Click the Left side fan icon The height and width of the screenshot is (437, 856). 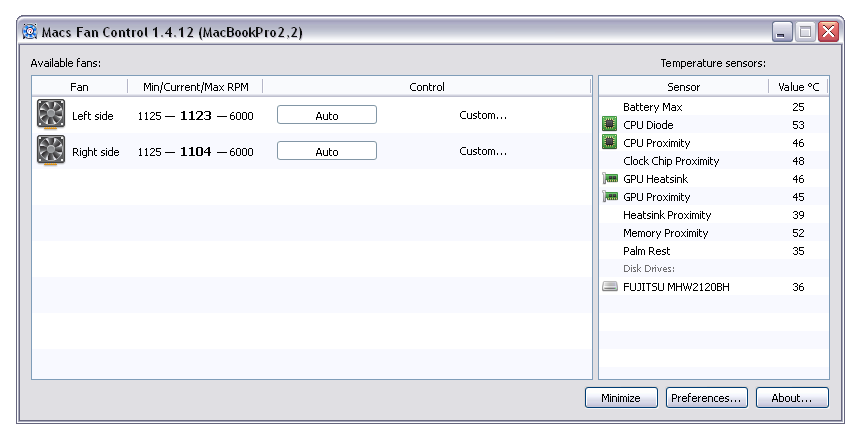[x=50, y=114]
